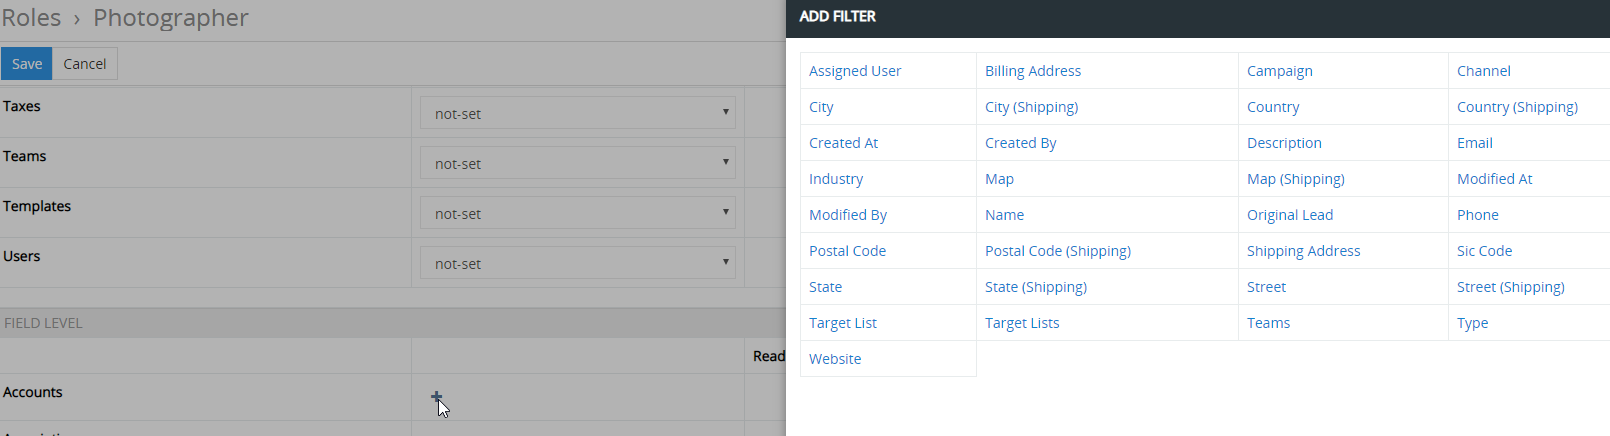Add the Created At filter

tap(843, 143)
